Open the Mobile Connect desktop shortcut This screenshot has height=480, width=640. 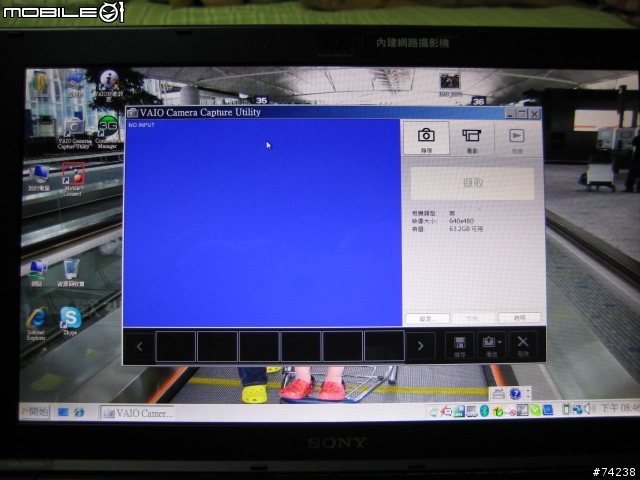coord(73,179)
